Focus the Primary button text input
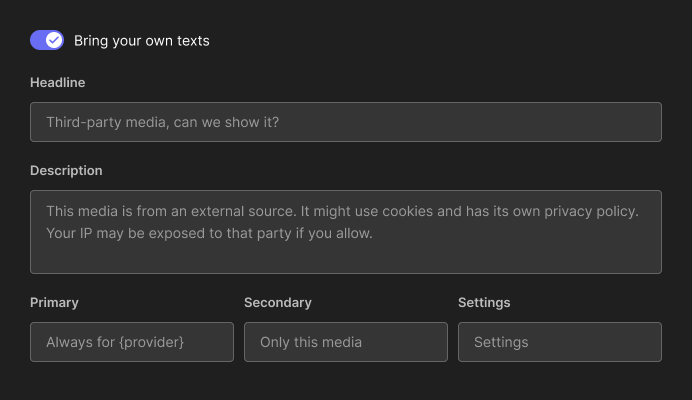The image size is (692, 400). pyautogui.click(x=131, y=342)
